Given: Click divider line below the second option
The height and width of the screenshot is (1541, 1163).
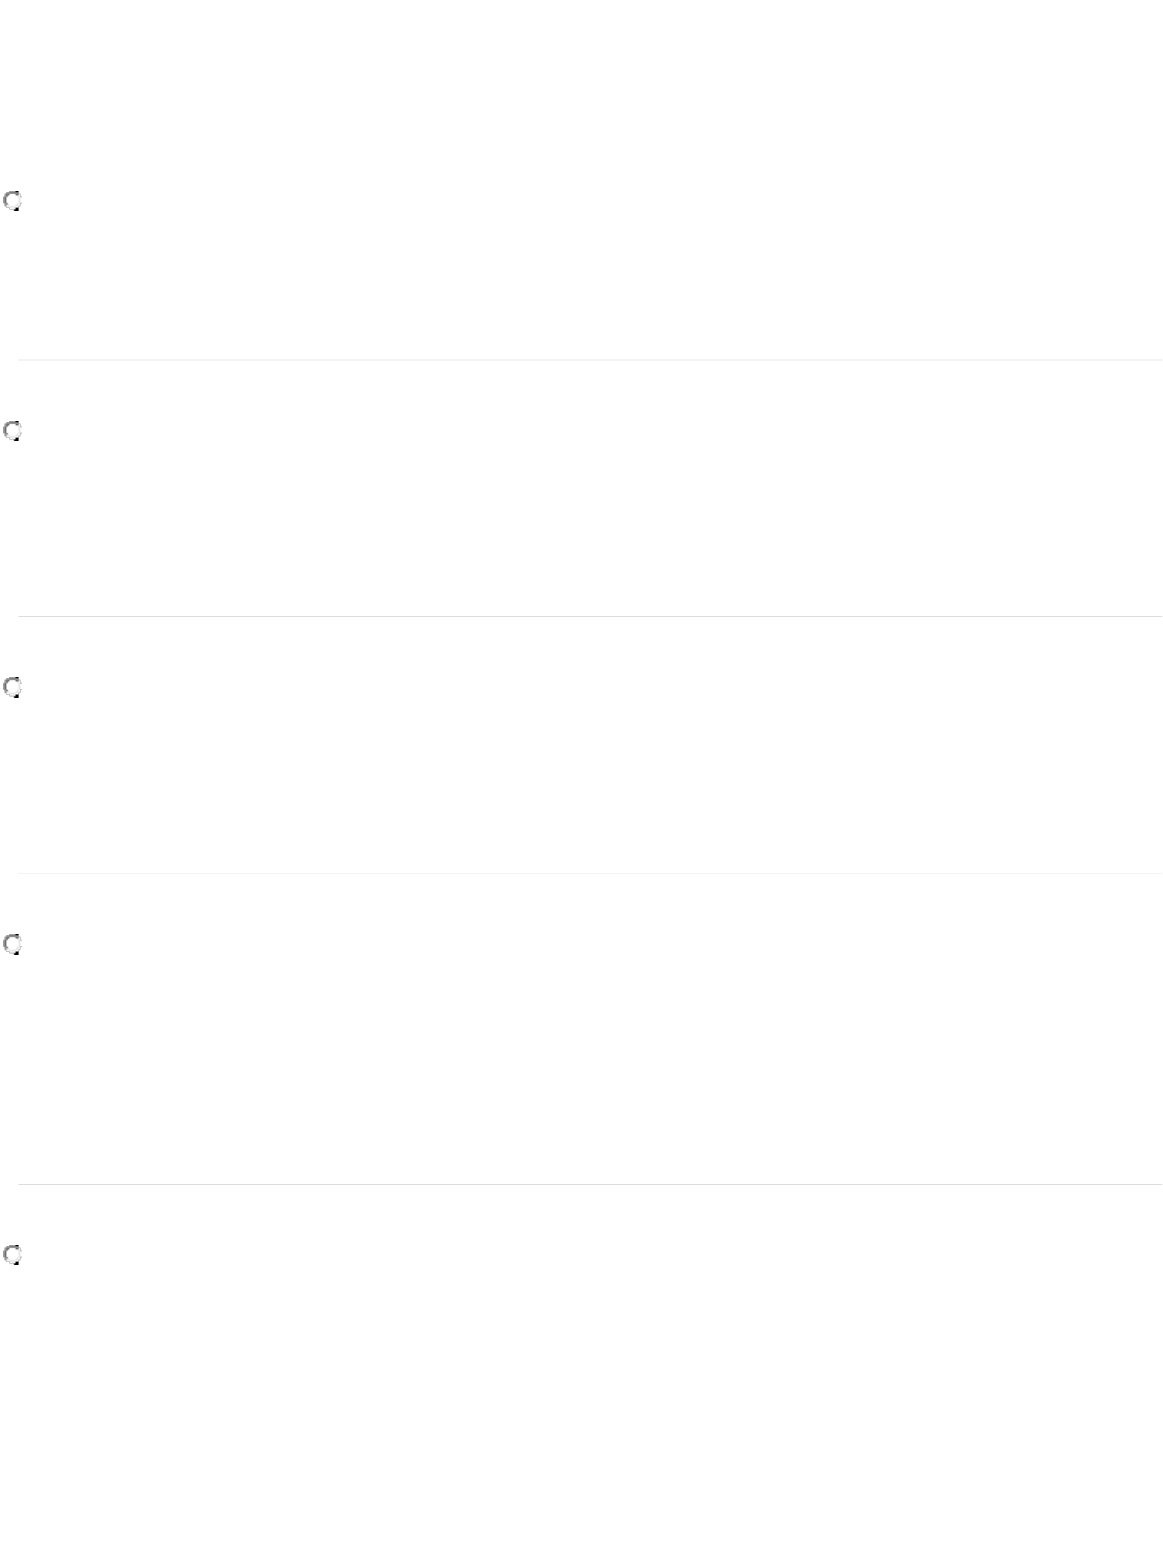Looking at the screenshot, I should 590,616.
